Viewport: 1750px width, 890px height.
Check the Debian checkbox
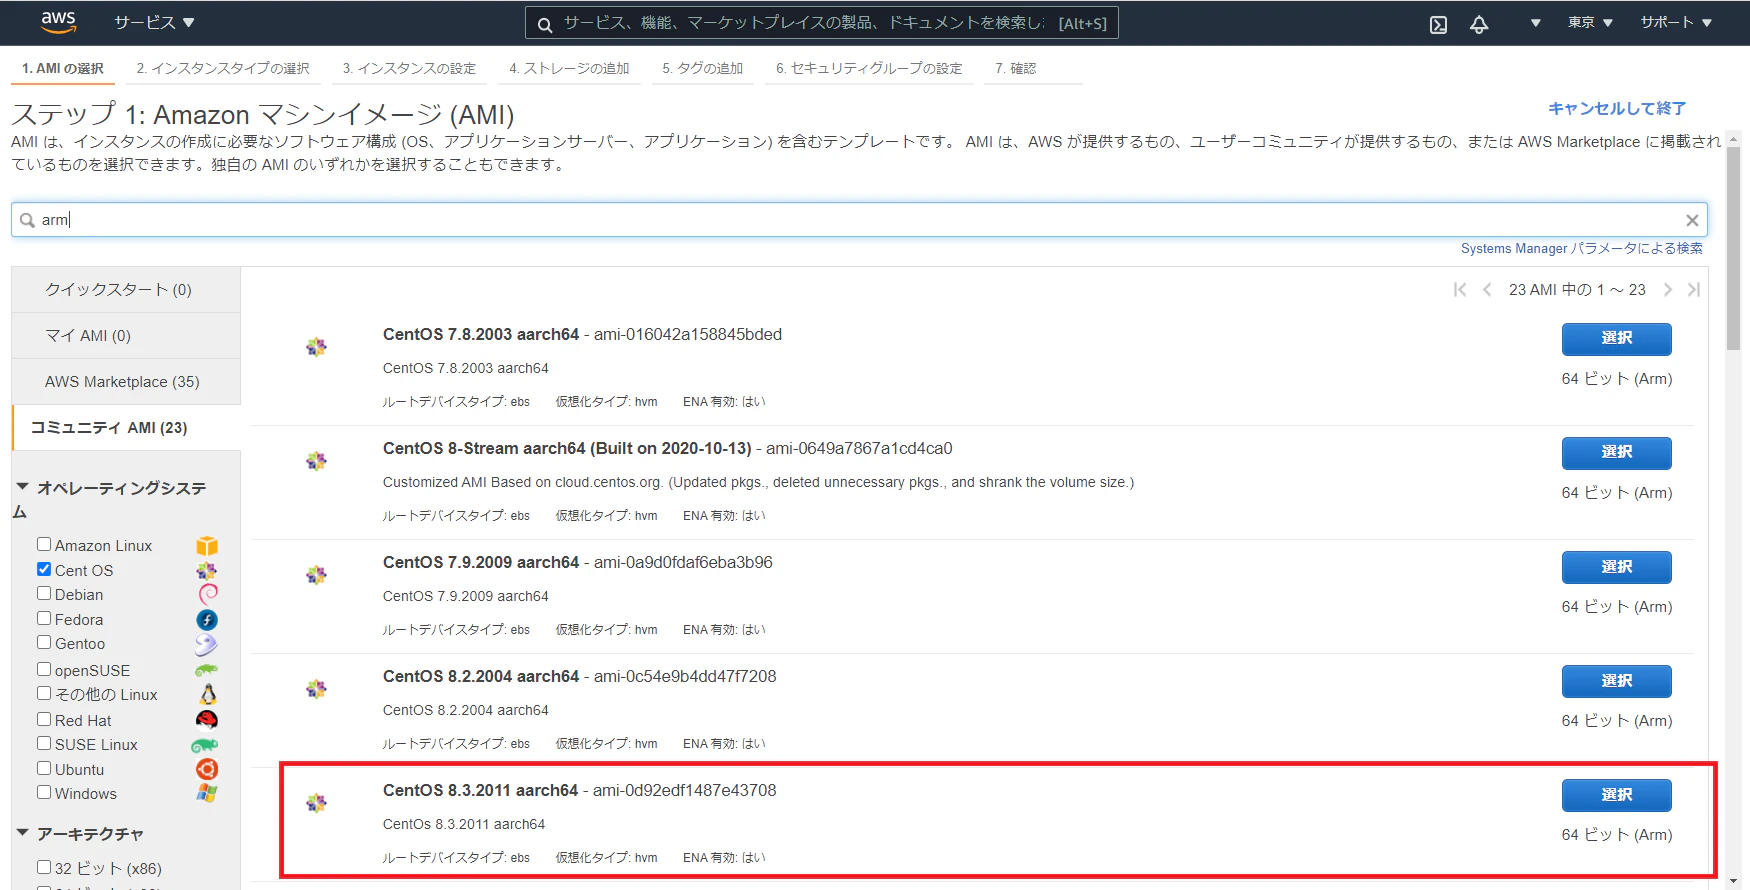(44, 593)
